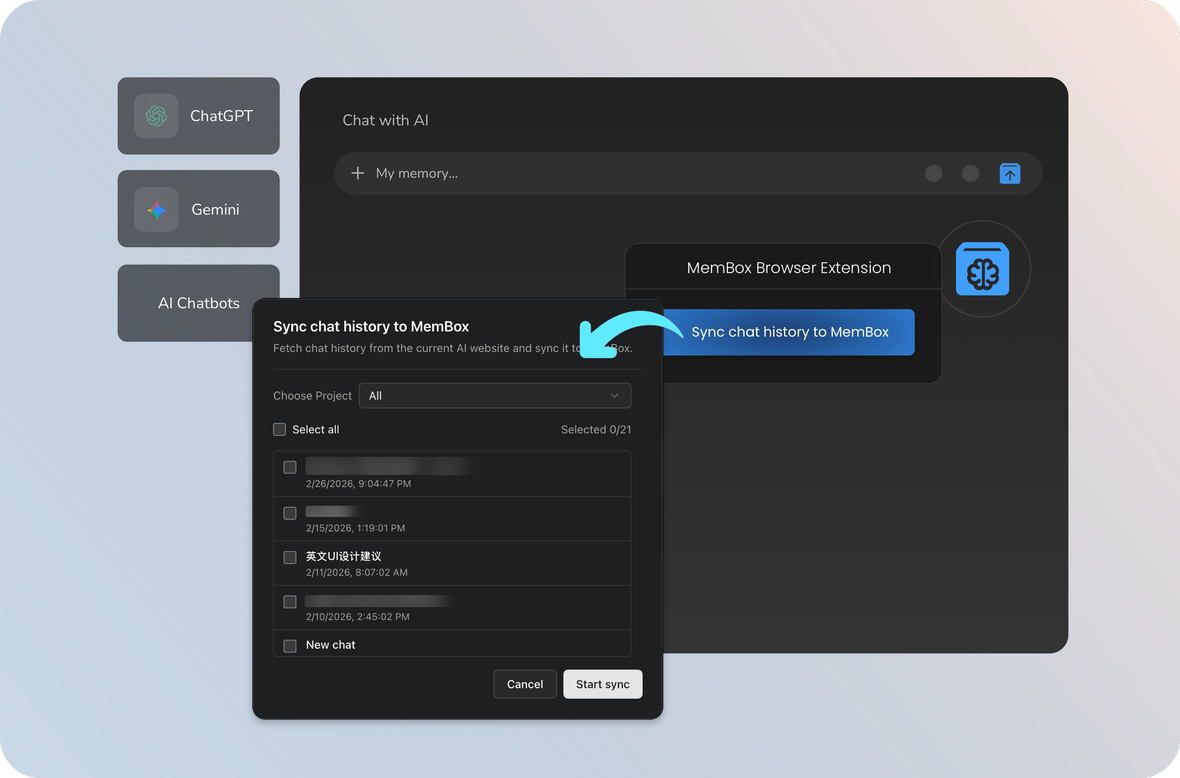Image resolution: width=1180 pixels, height=778 pixels.
Task: Tick the Select all checkbox
Action: pyautogui.click(x=279, y=430)
